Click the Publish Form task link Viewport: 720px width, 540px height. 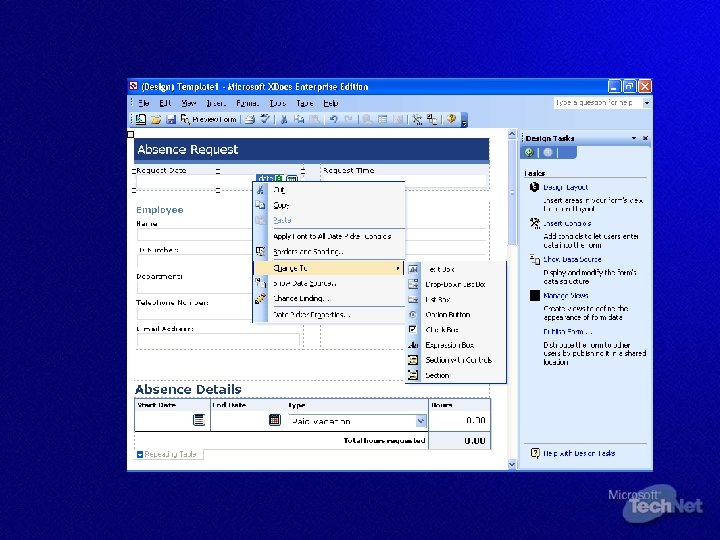[568, 332]
